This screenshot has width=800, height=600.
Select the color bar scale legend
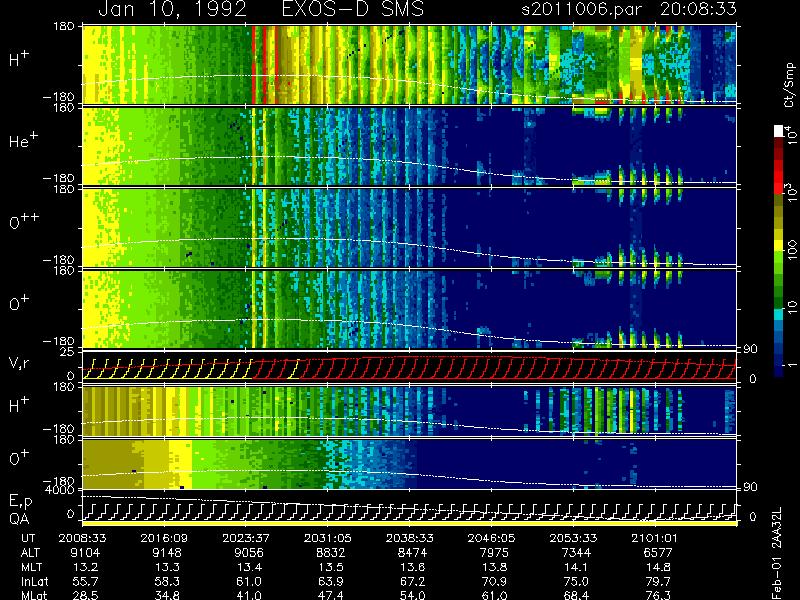779,252
